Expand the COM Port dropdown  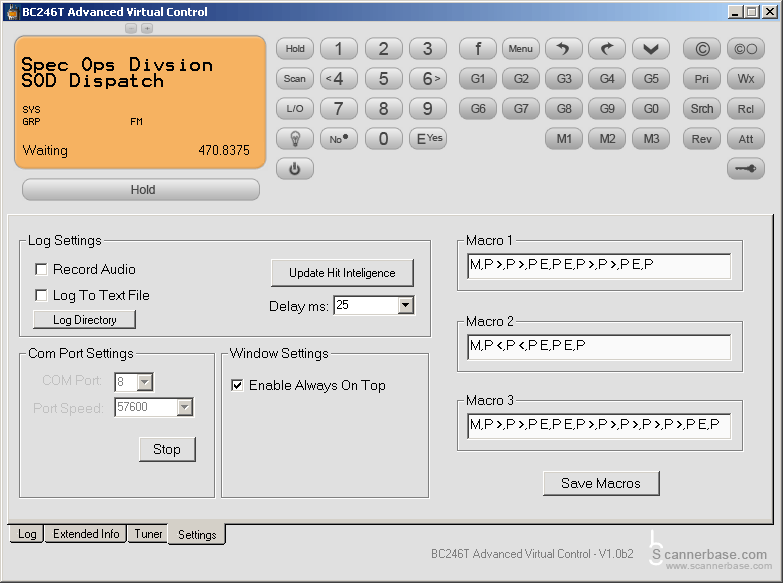click(x=145, y=381)
